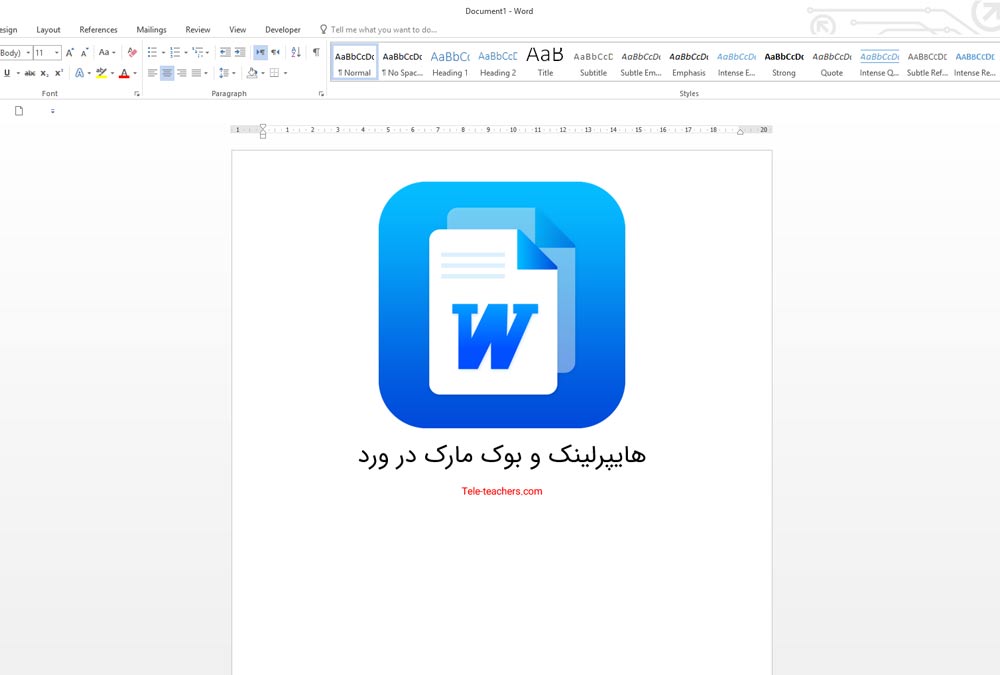Image resolution: width=1000 pixels, height=675 pixels.
Task: Click the Persian heading text in document
Action: pyautogui.click(x=502, y=456)
